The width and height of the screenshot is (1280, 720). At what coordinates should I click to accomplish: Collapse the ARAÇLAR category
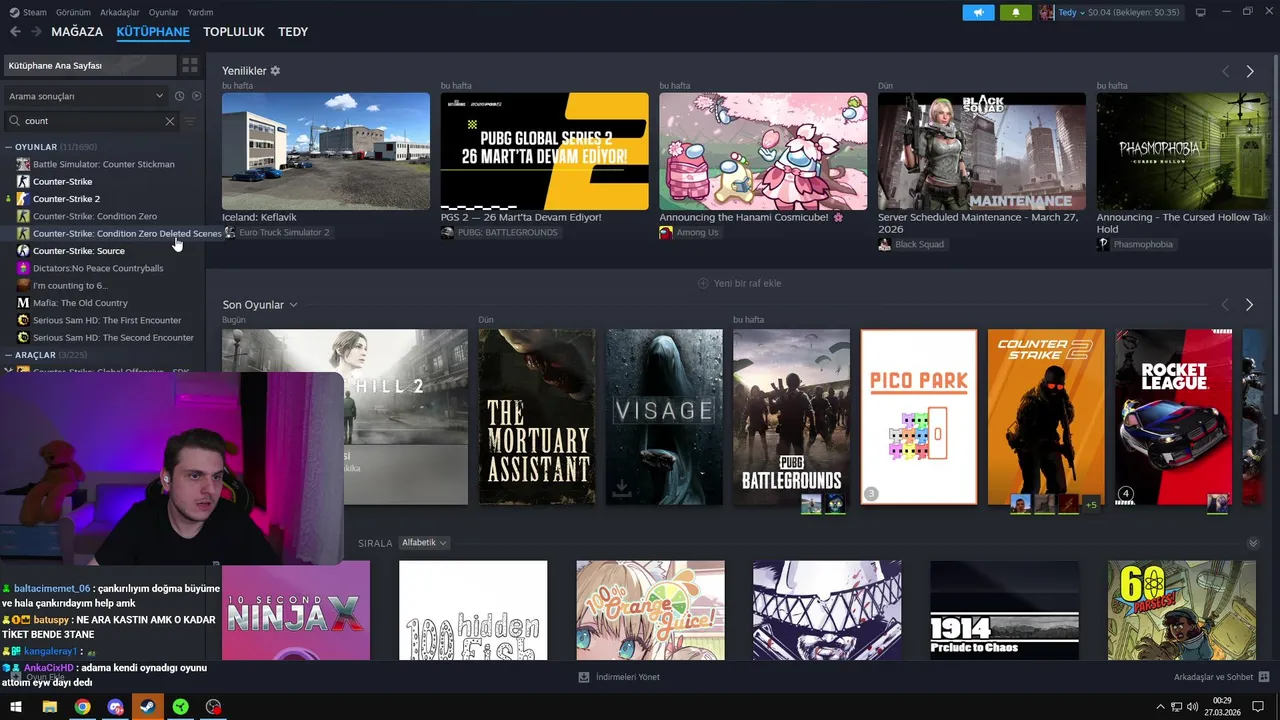click(9, 355)
